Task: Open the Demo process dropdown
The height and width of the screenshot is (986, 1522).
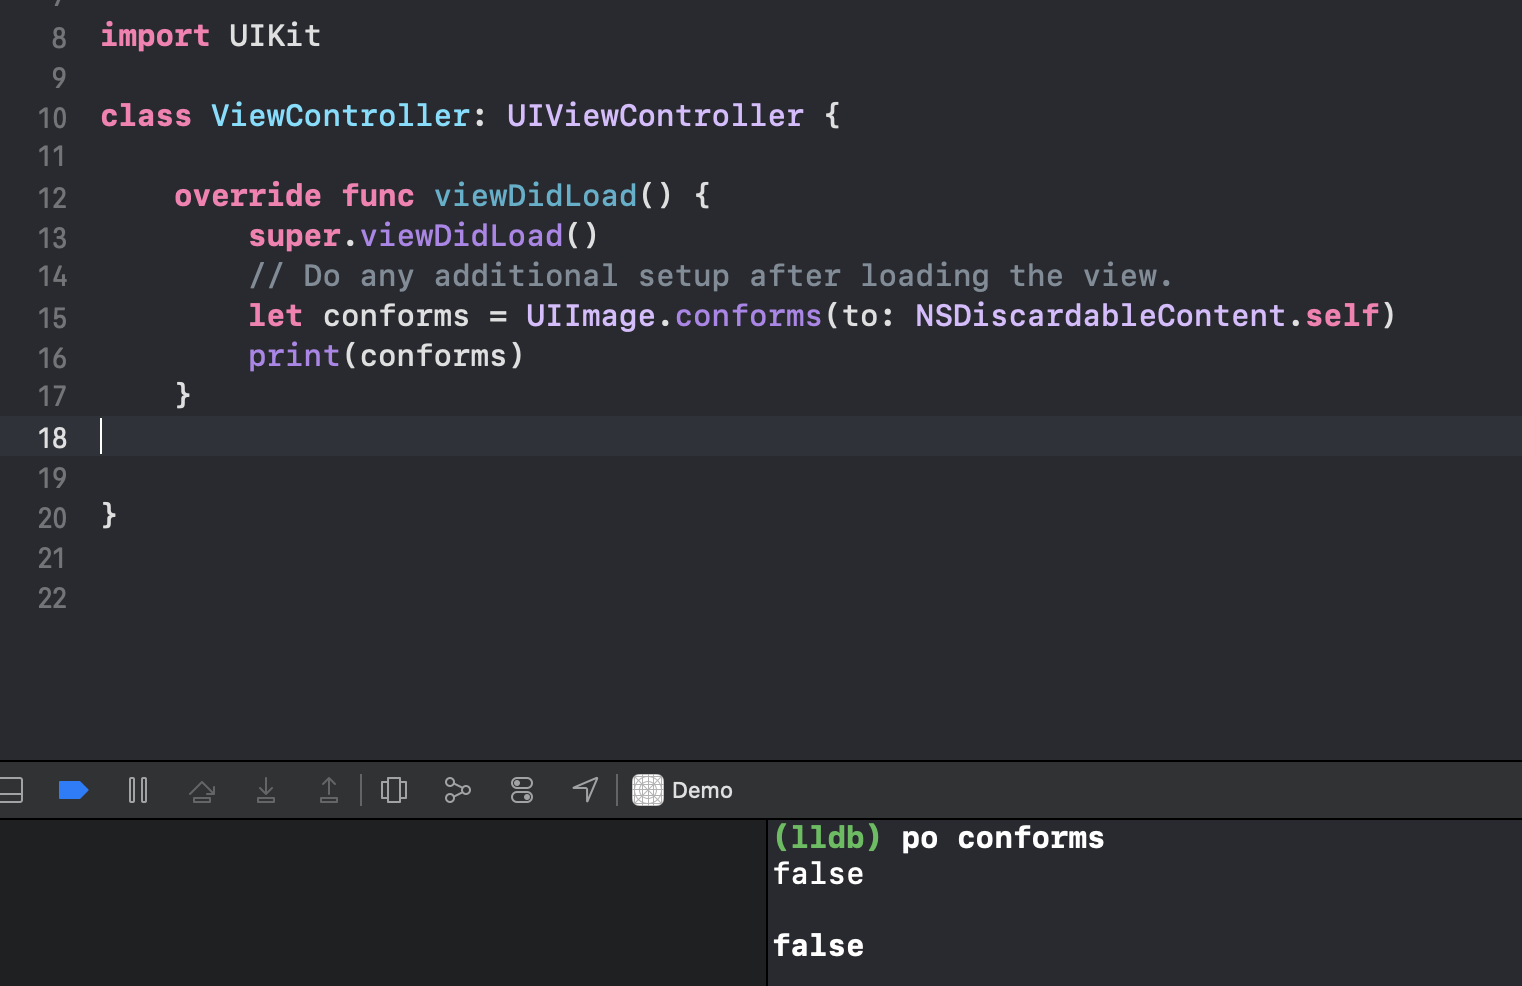Action: tap(703, 790)
